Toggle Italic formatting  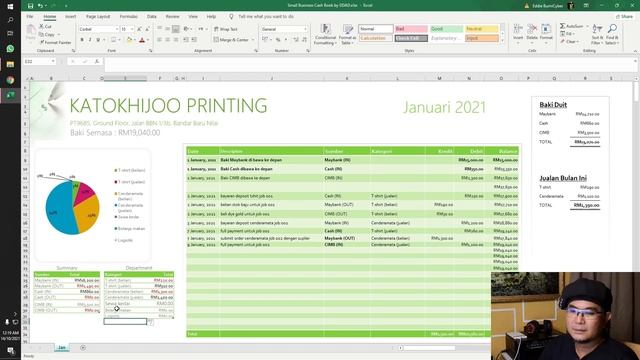pos(90,40)
